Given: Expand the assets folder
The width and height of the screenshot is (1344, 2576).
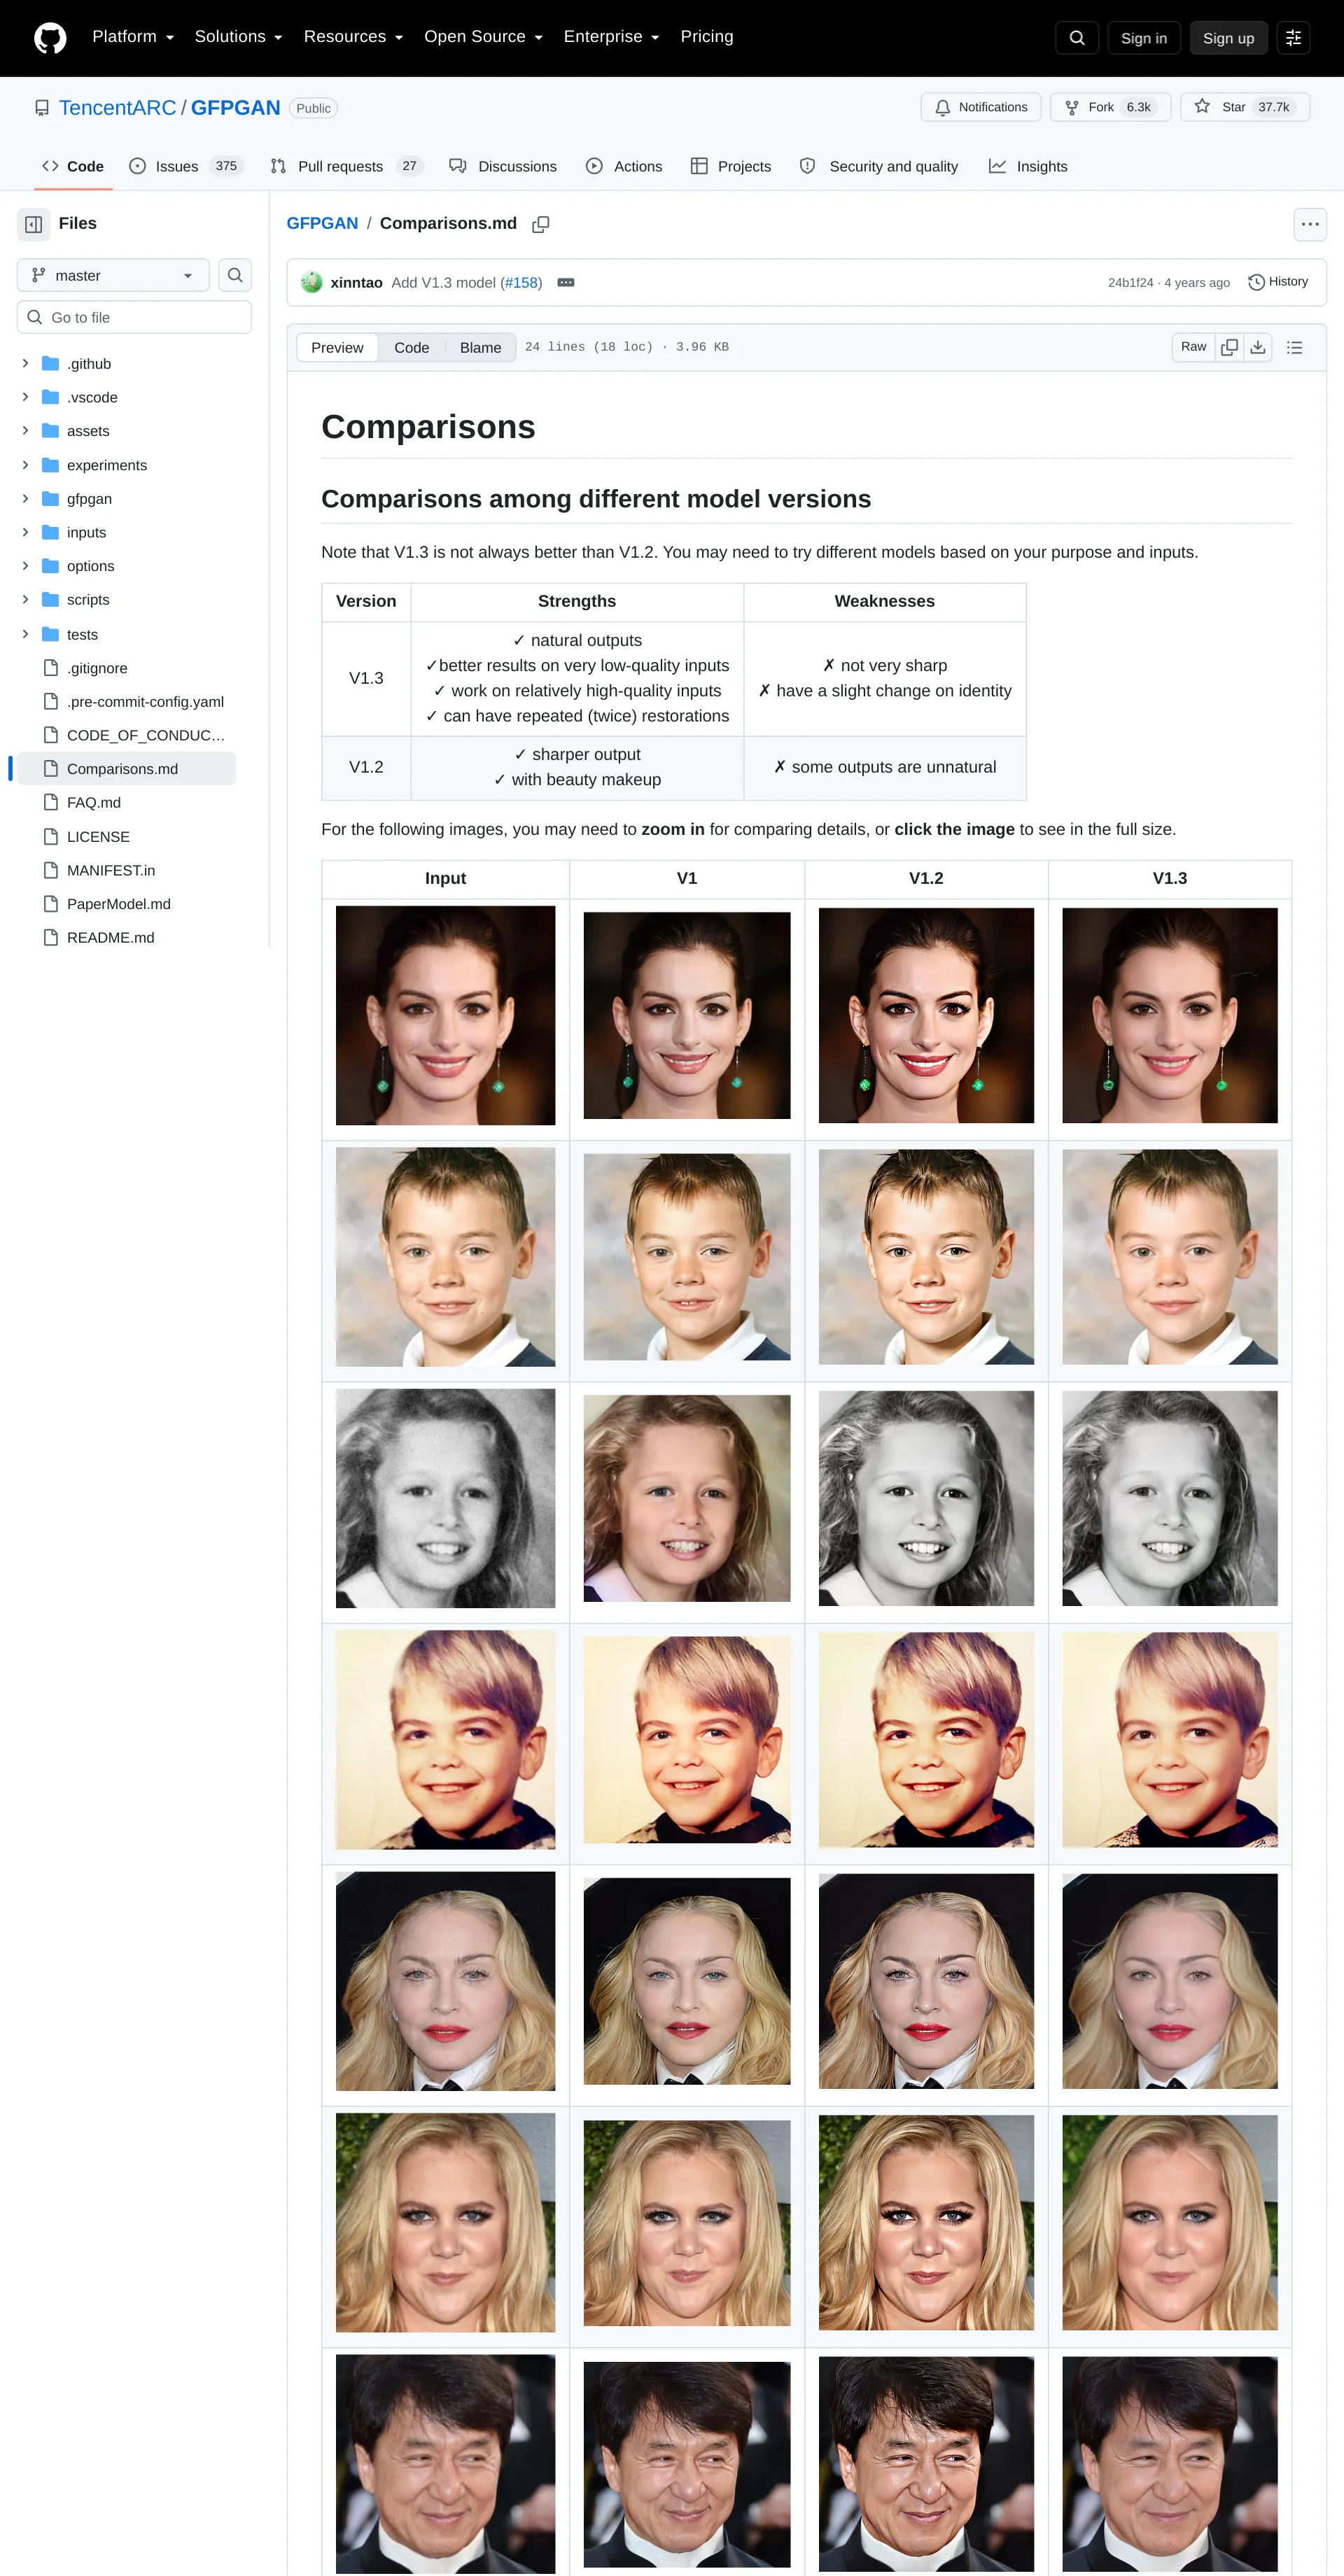Looking at the screenshot, I should click(25, 431).
